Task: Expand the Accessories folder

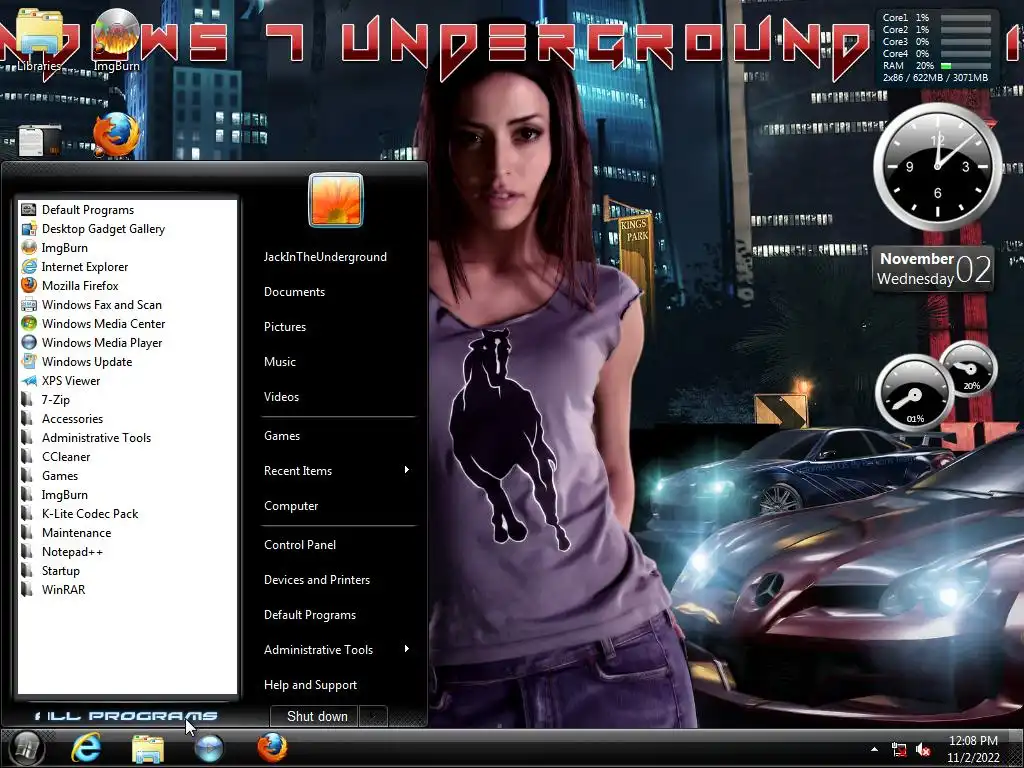Action: pyautogui.click(x=127, y=419)
